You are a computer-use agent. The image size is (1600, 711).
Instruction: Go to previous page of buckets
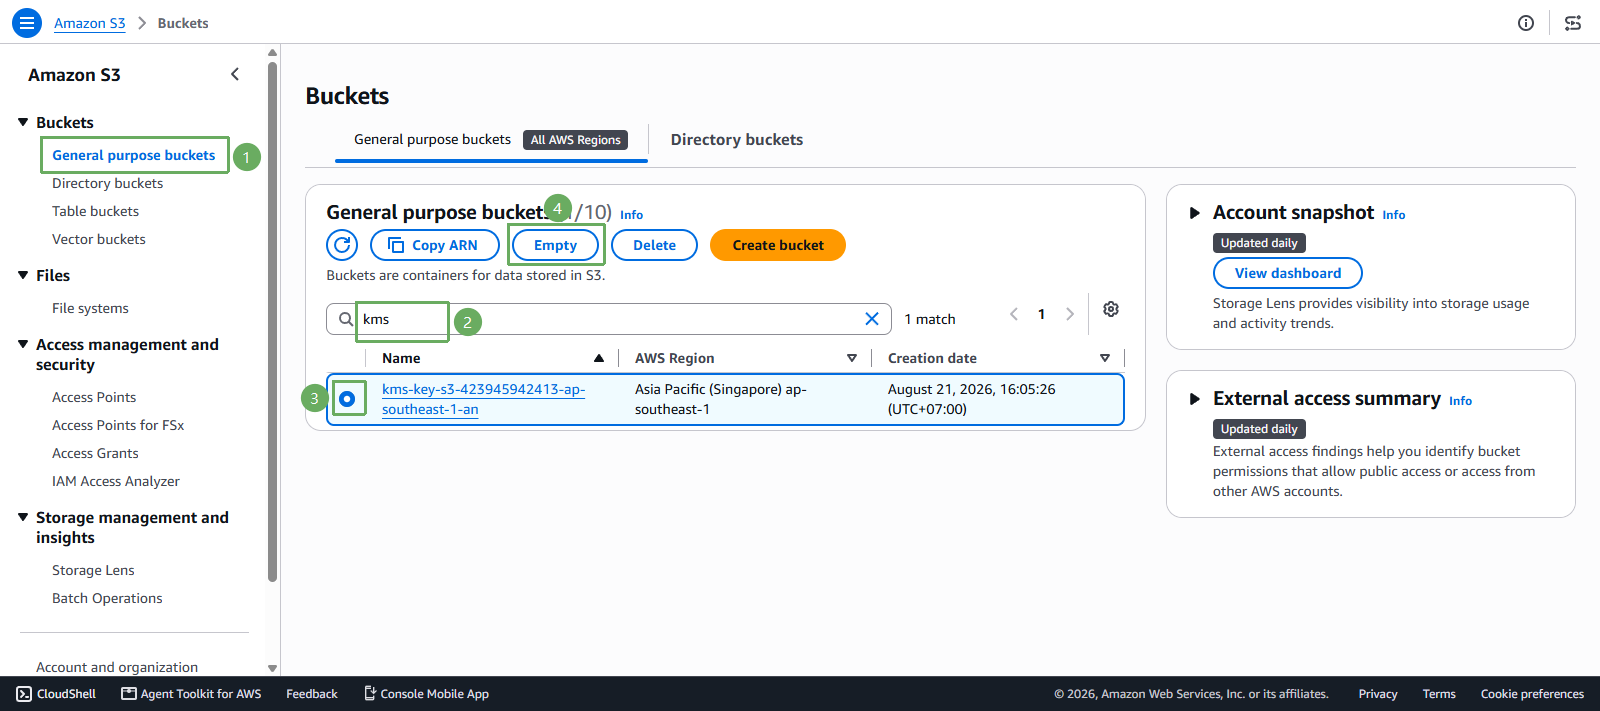(x=1014, y=314)
